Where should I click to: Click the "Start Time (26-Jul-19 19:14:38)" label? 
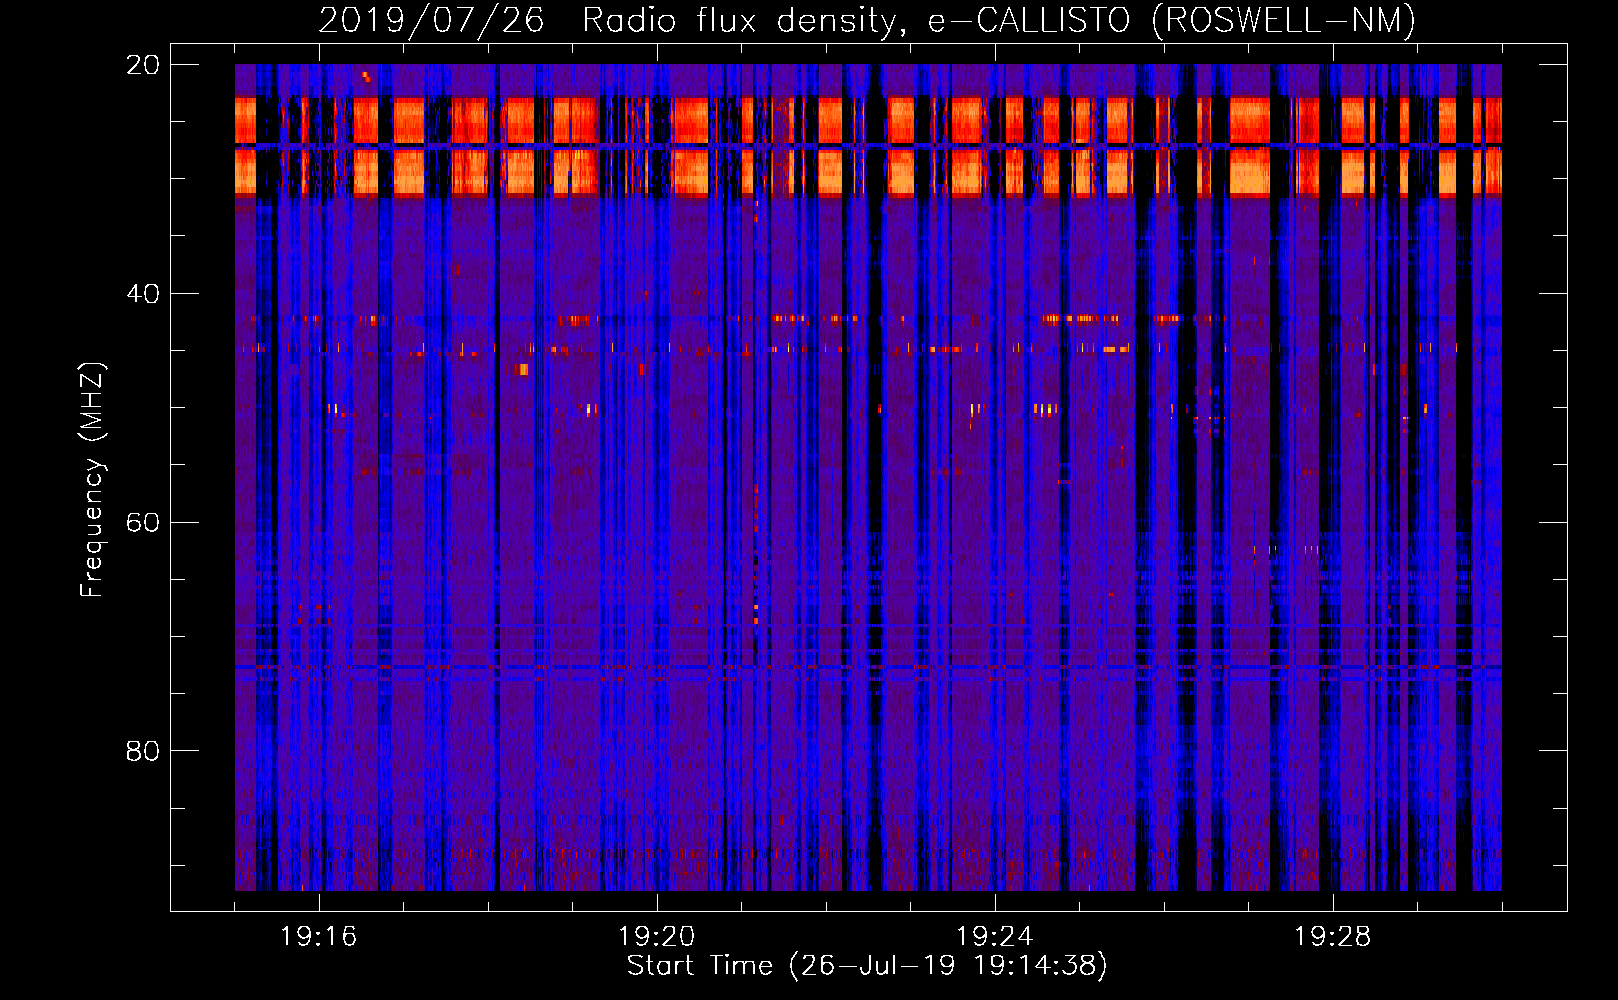click(867, 966)
